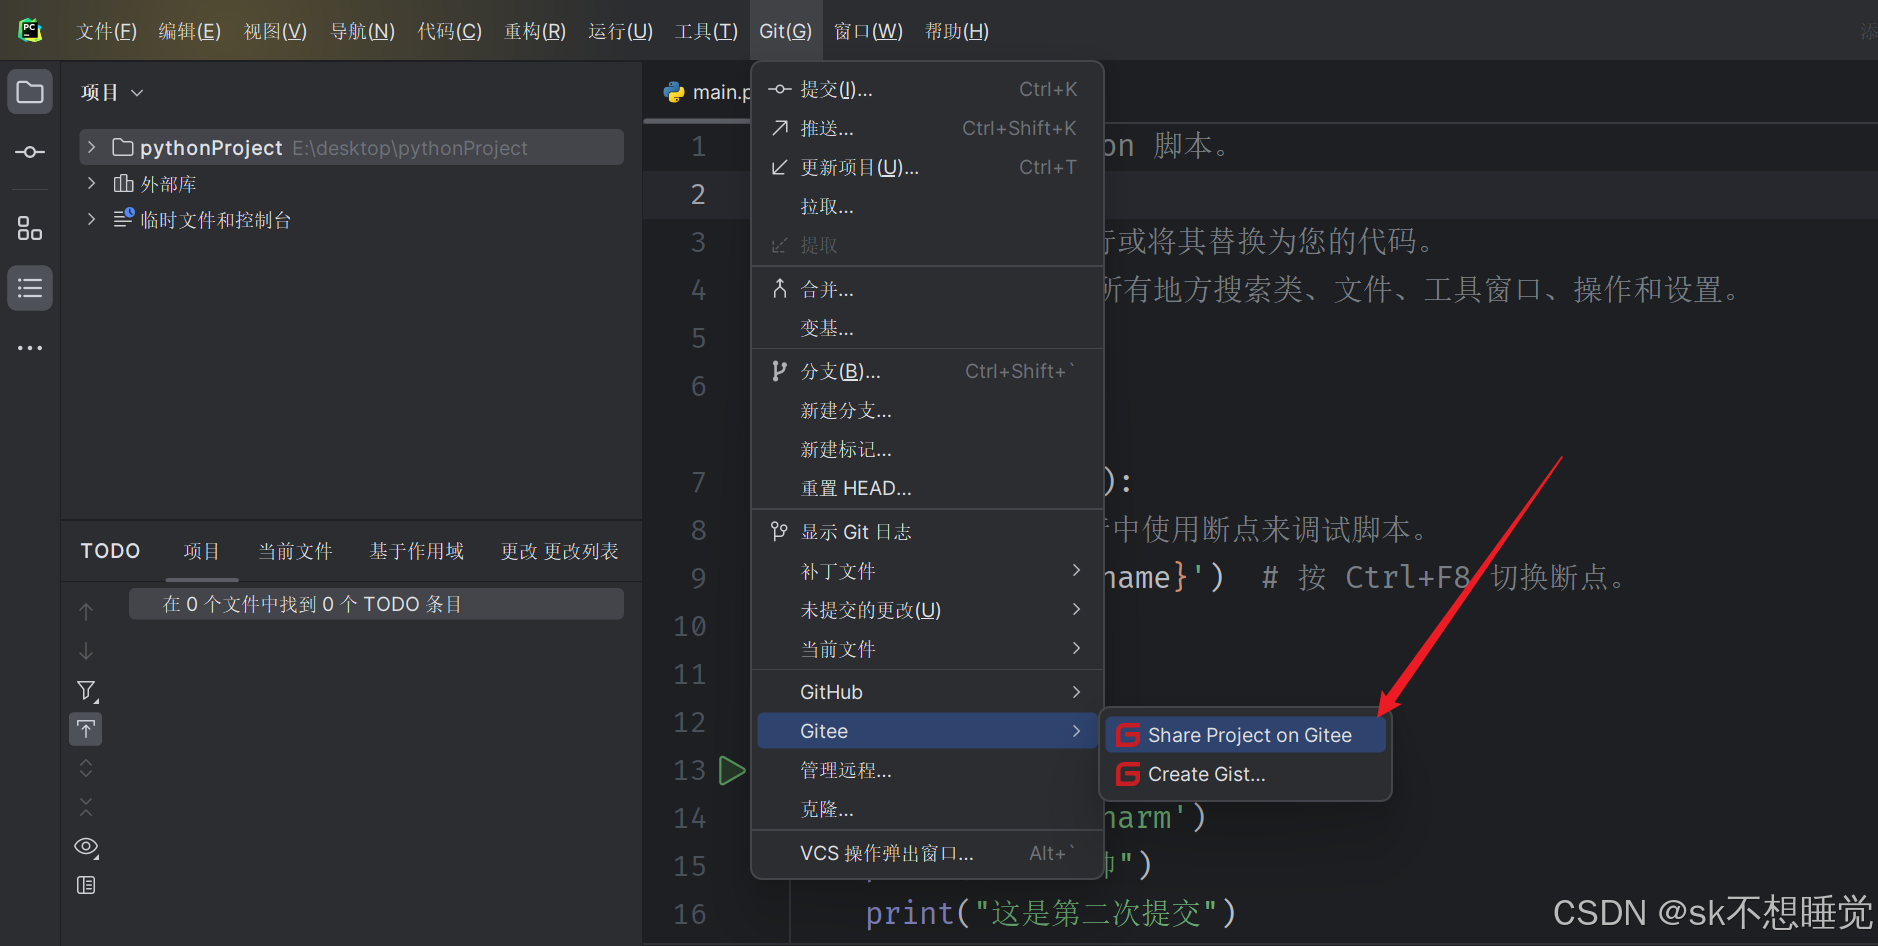Click line number 10 in gutter

pos(690,627)
